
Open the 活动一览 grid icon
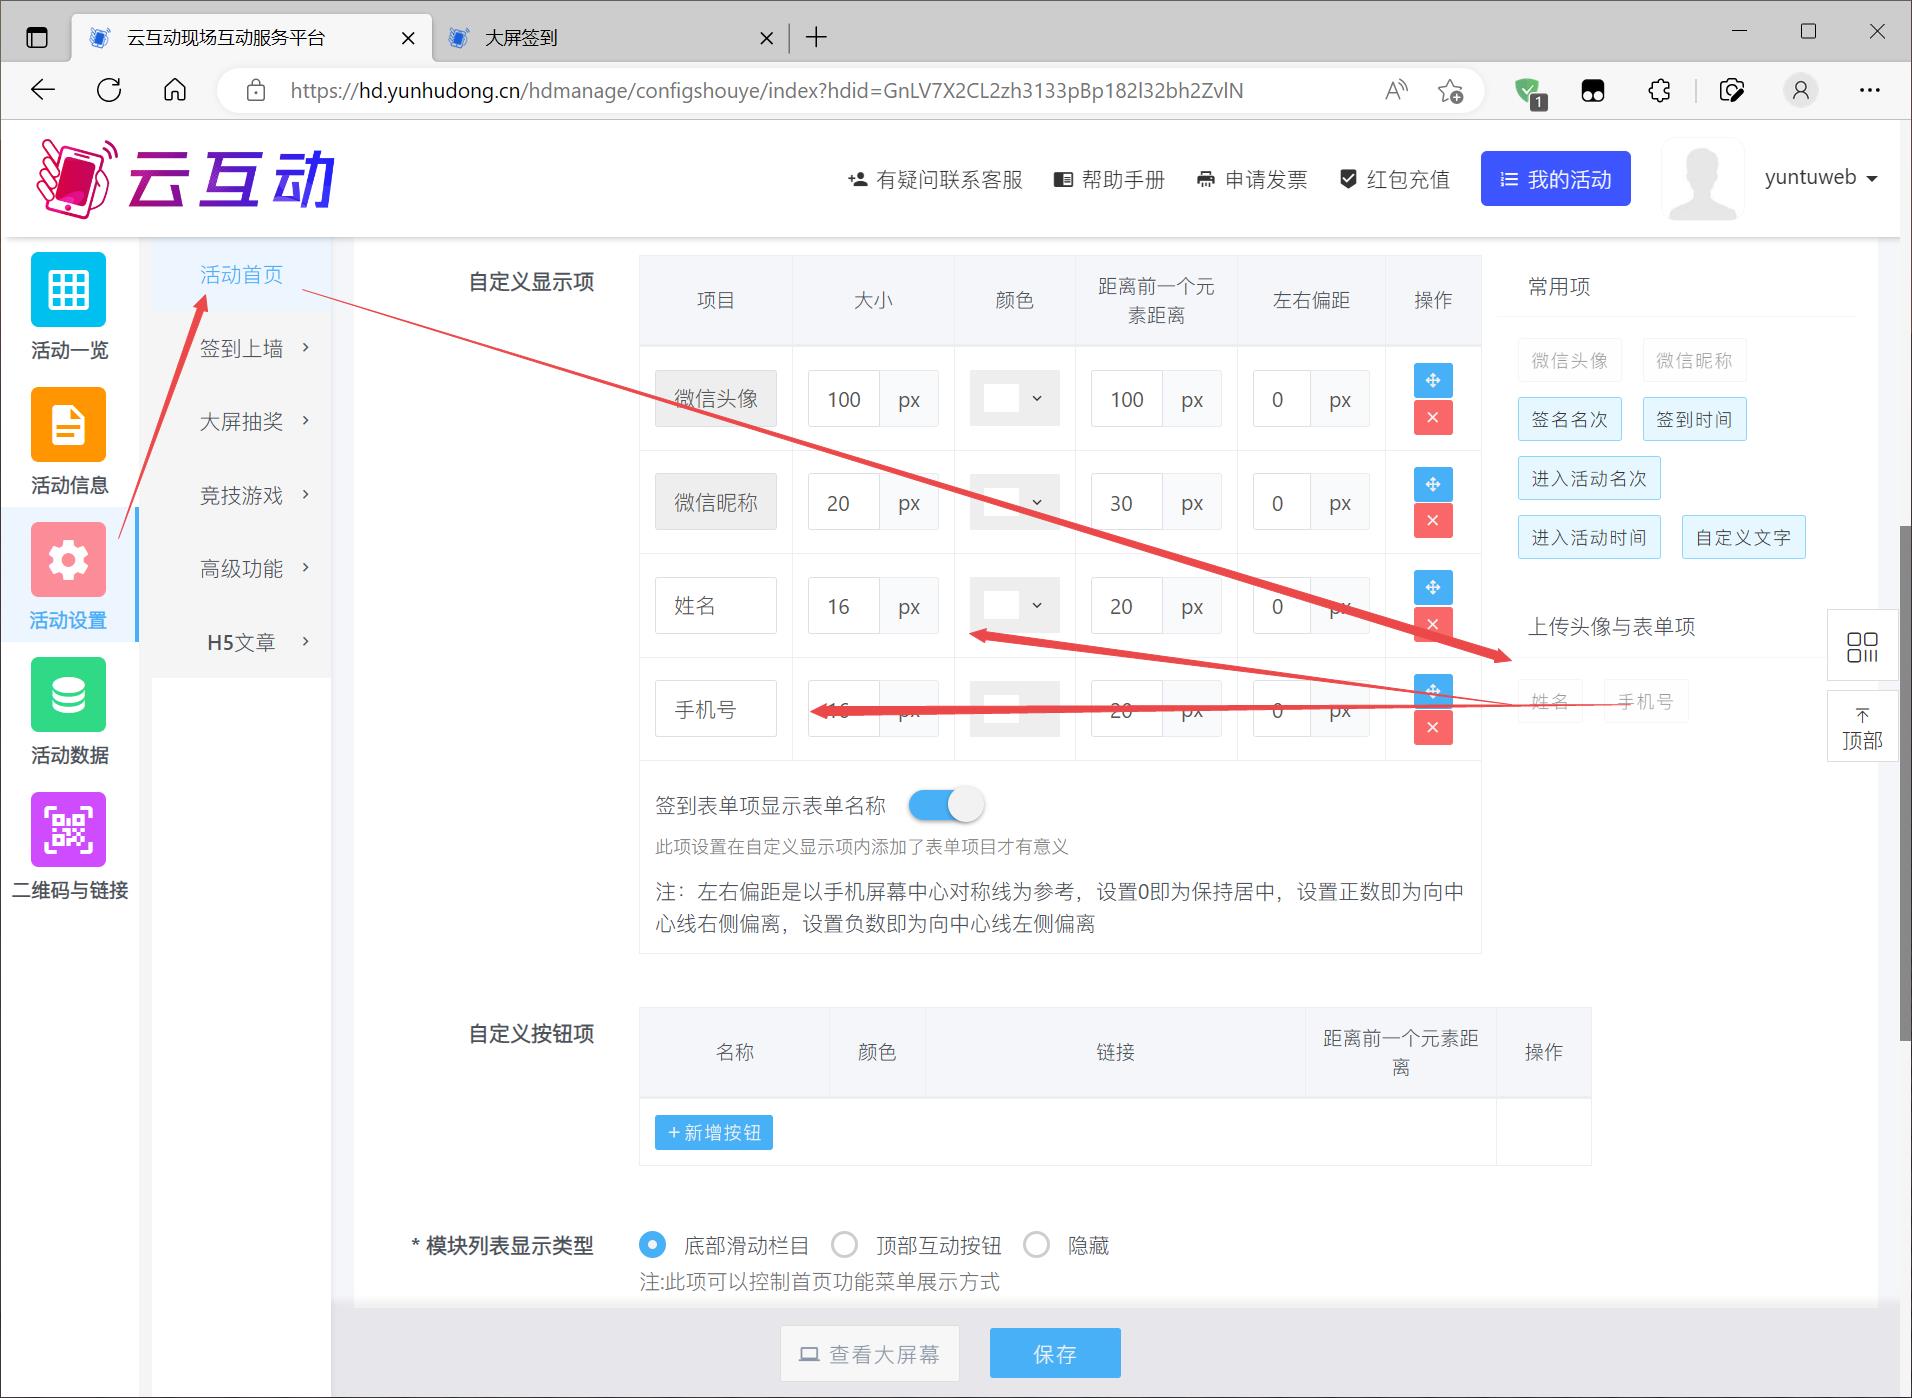68,290
